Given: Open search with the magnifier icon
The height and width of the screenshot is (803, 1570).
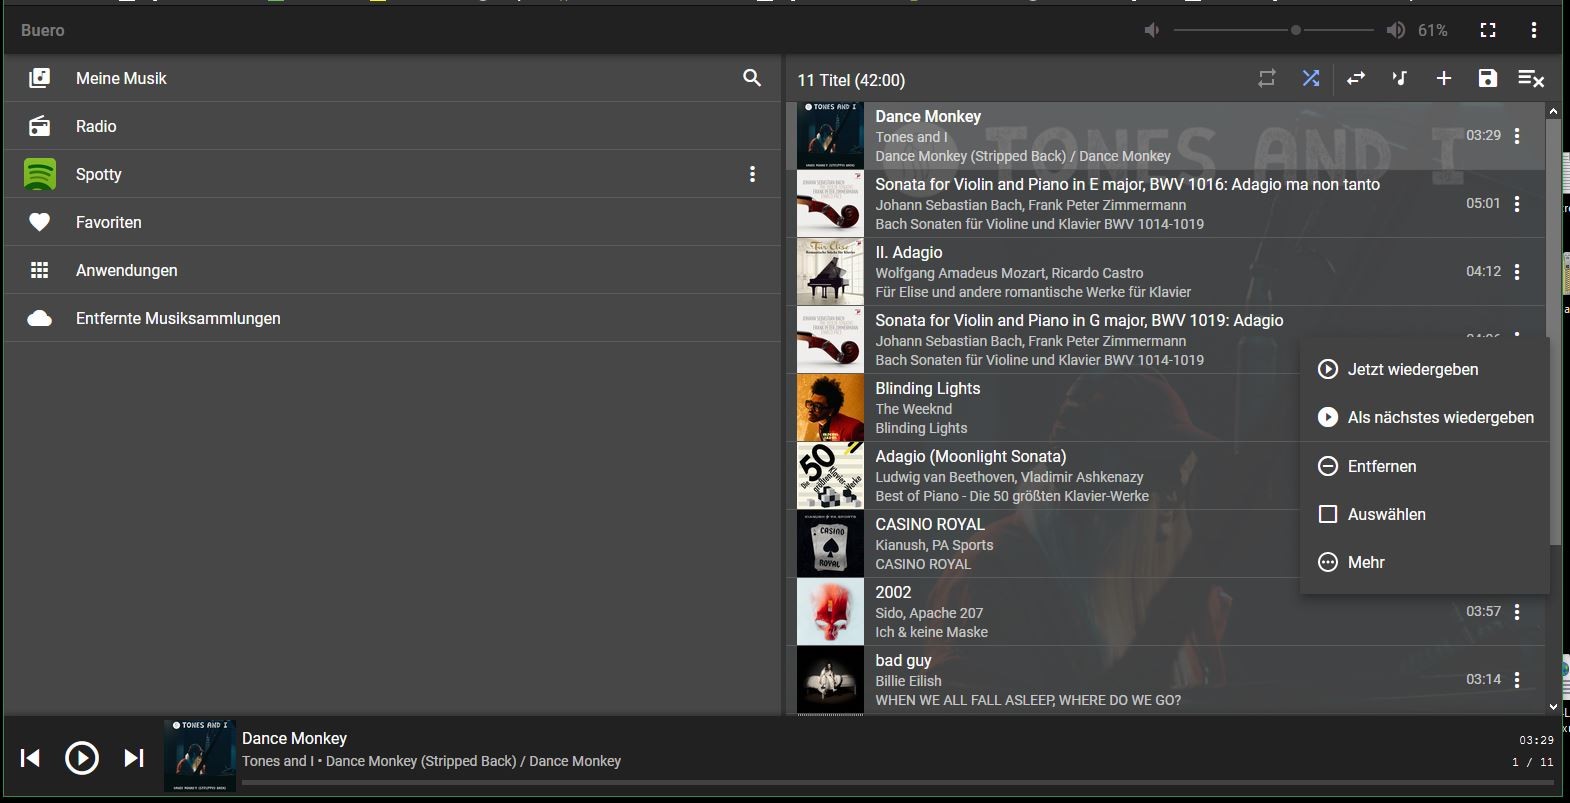Looking at the screenshot, I should 752,78.
